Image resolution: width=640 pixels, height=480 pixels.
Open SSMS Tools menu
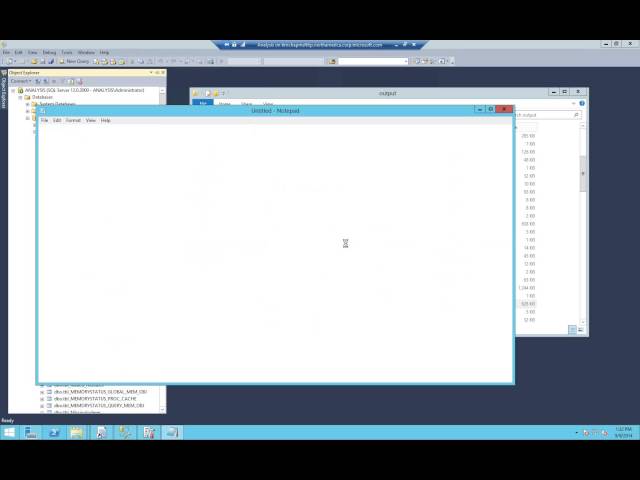[x=67, y=52]
